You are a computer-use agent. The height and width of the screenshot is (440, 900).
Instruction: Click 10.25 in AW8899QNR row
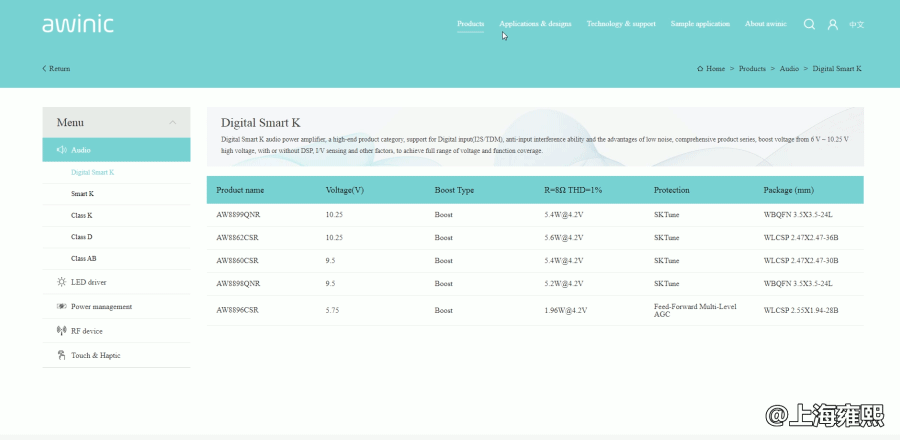[x=334, y=215]
